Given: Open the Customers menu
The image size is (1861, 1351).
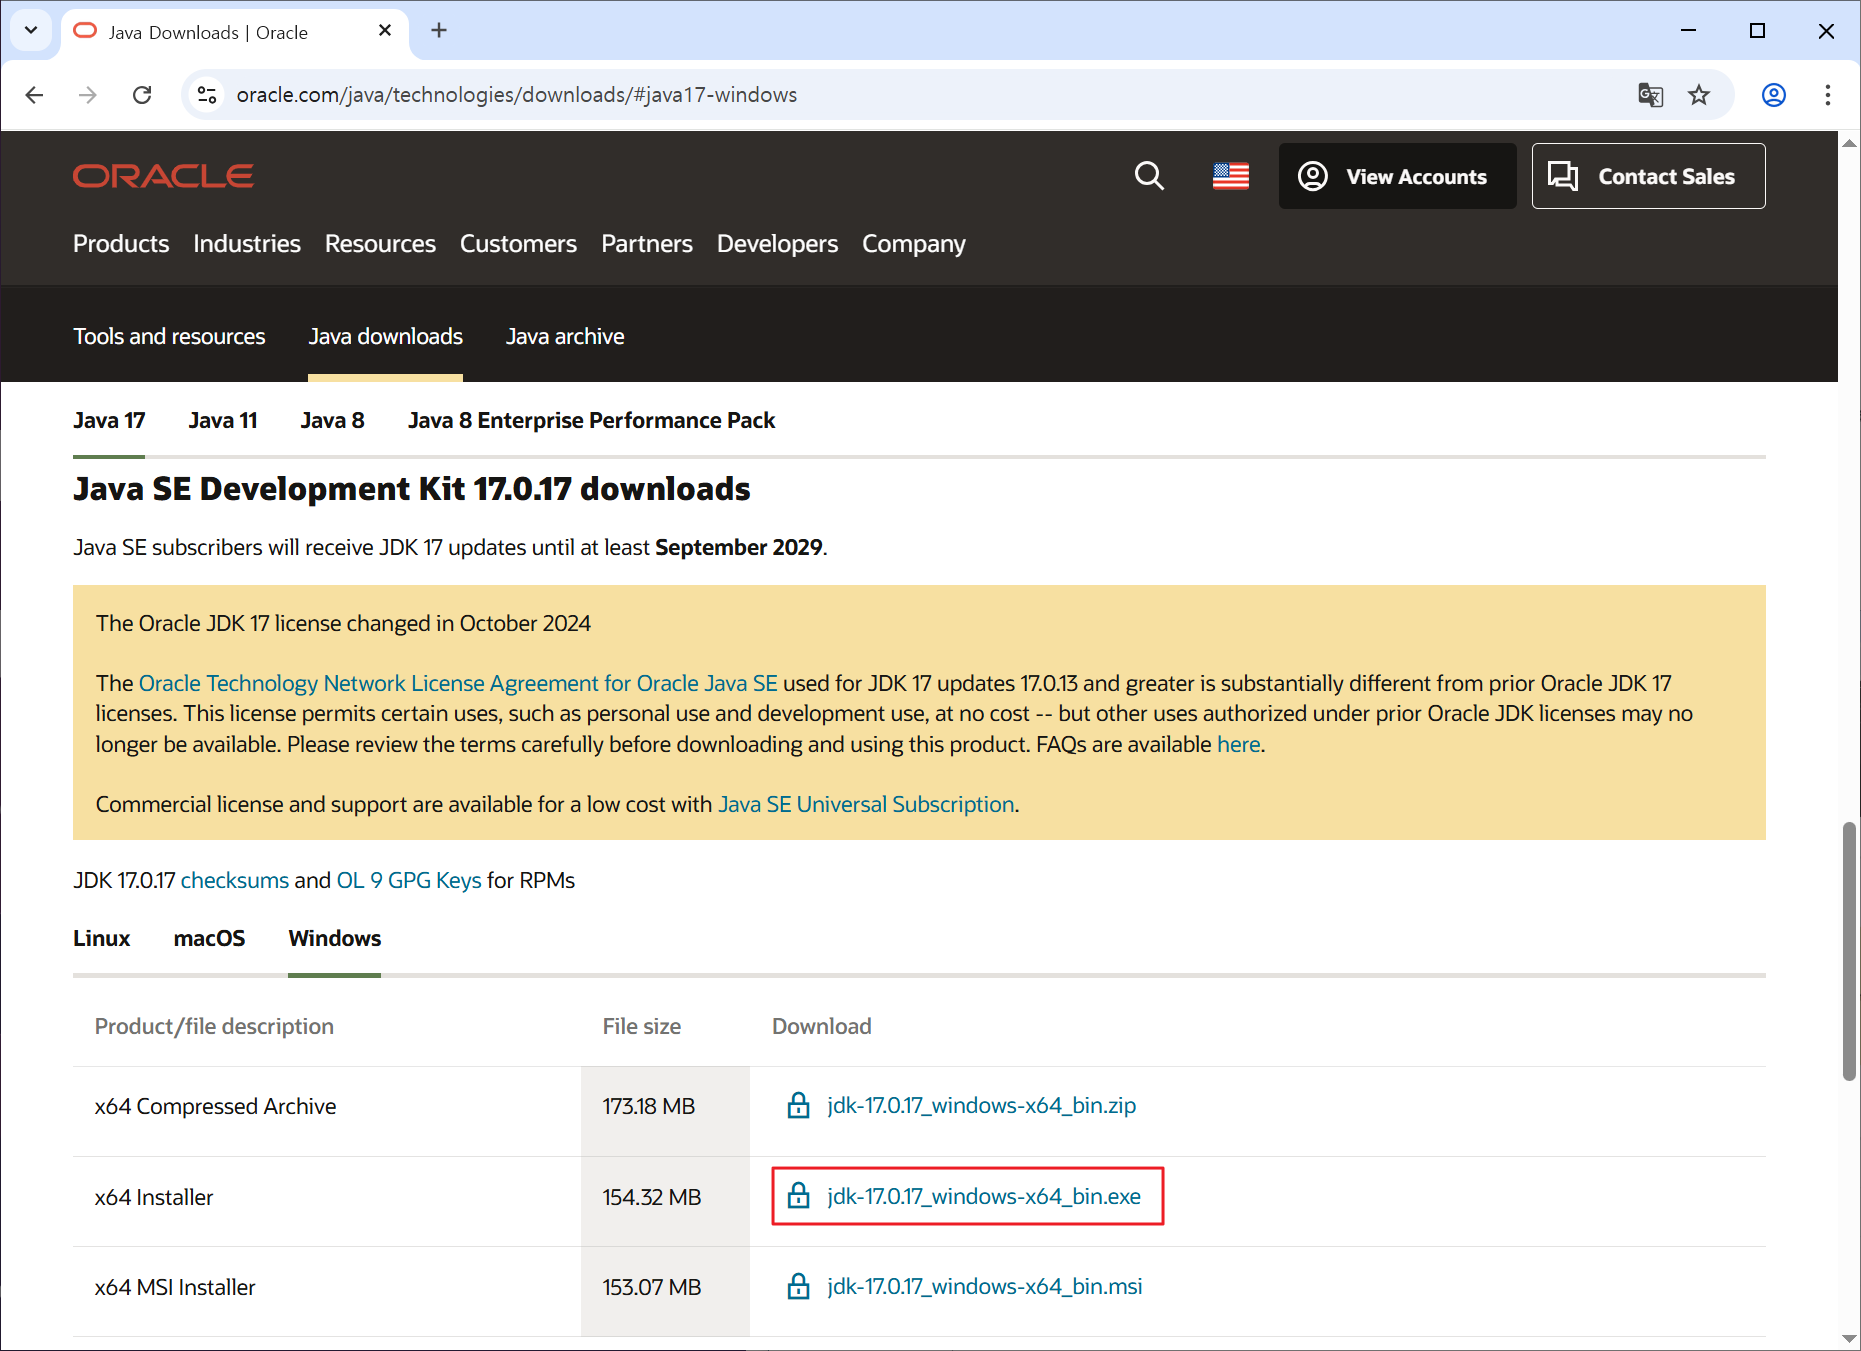Looking at the screenshot, I should pos(518,244).
